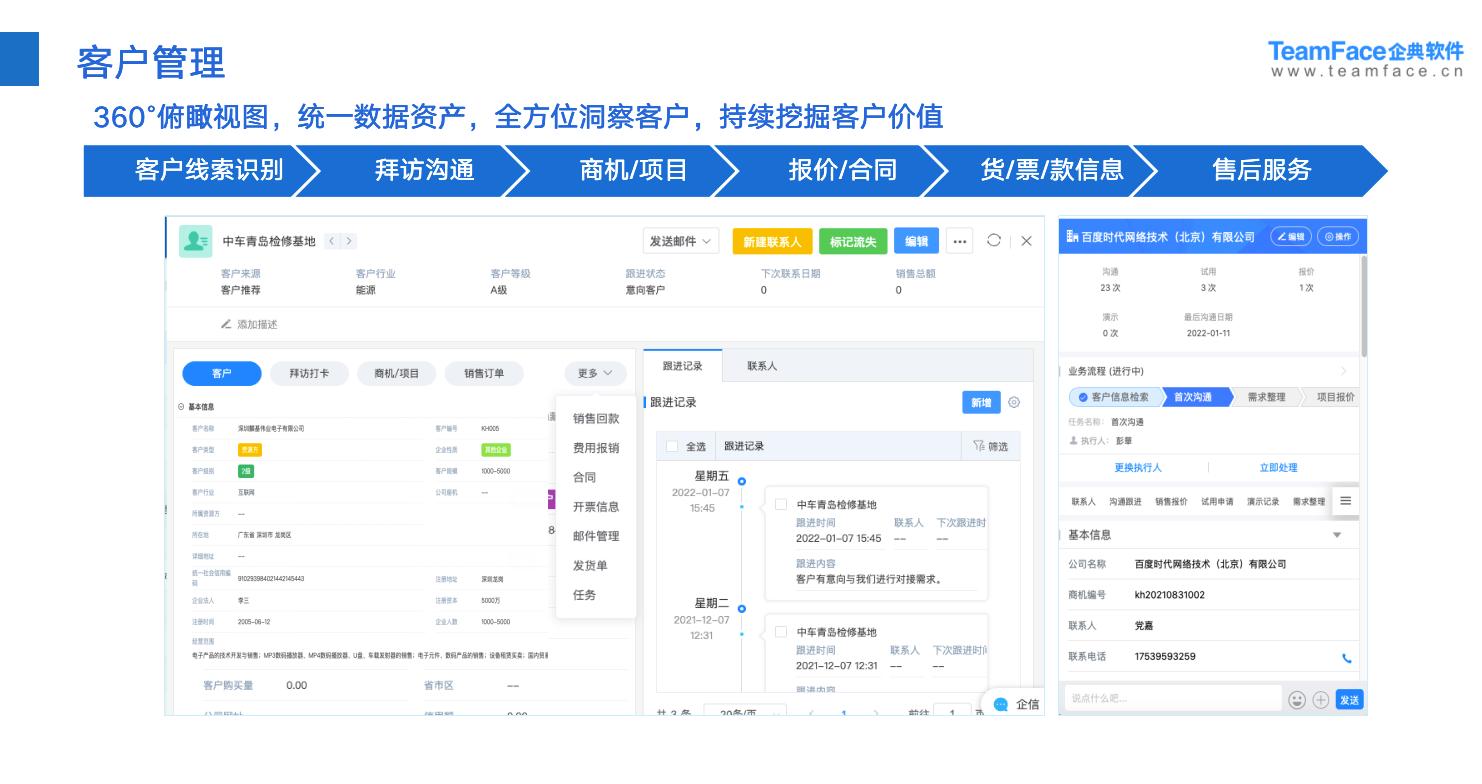Open the 联系人 tab beside 跟进记录
The width and height of the screenshot is (1482, 784).
point(762,366)
